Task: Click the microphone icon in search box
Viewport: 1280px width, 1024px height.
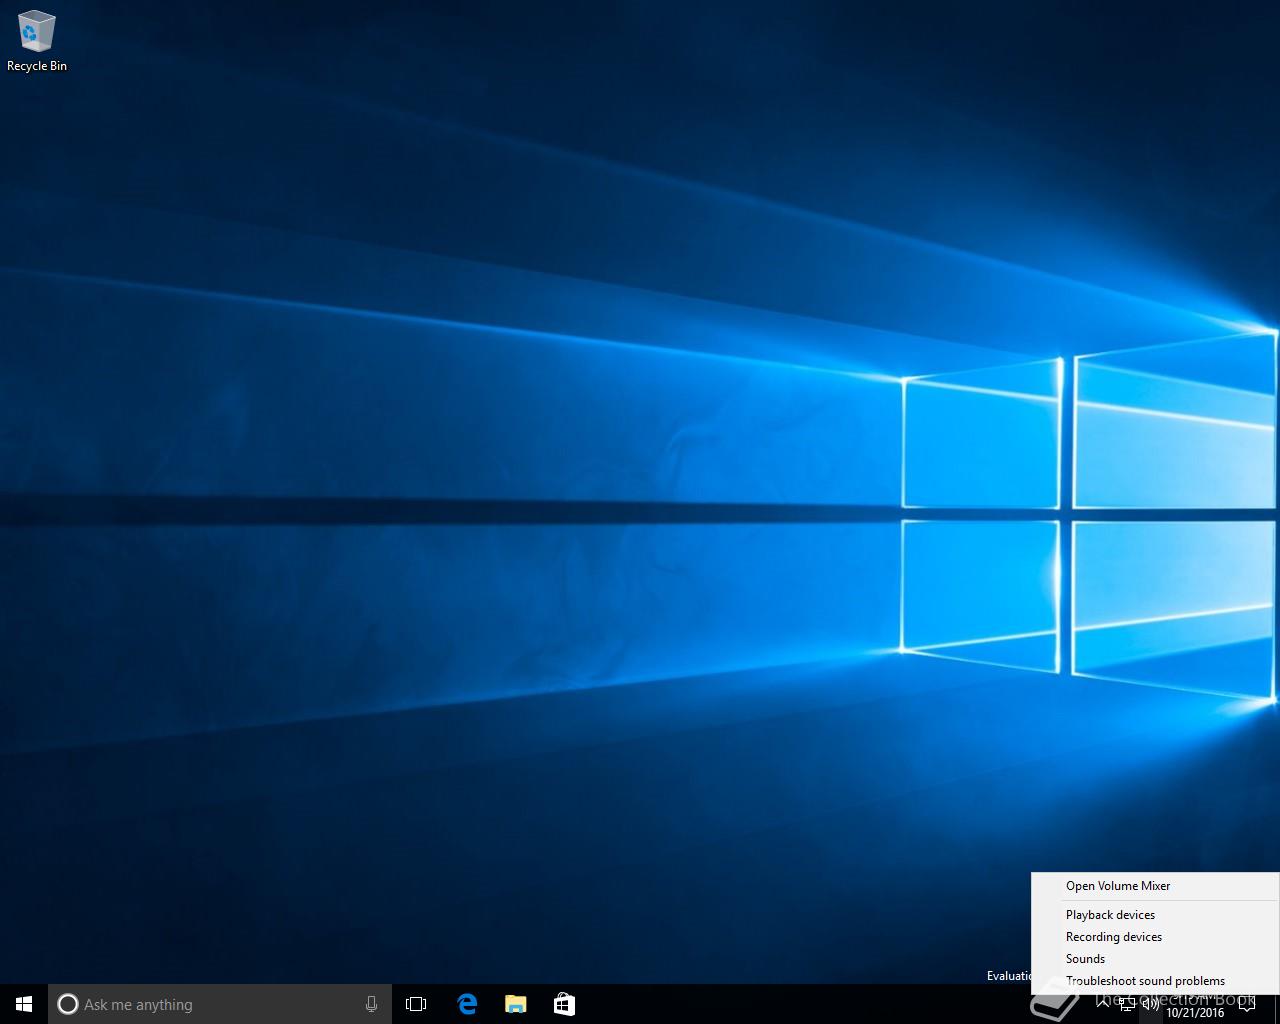Action: point(371,1004)
